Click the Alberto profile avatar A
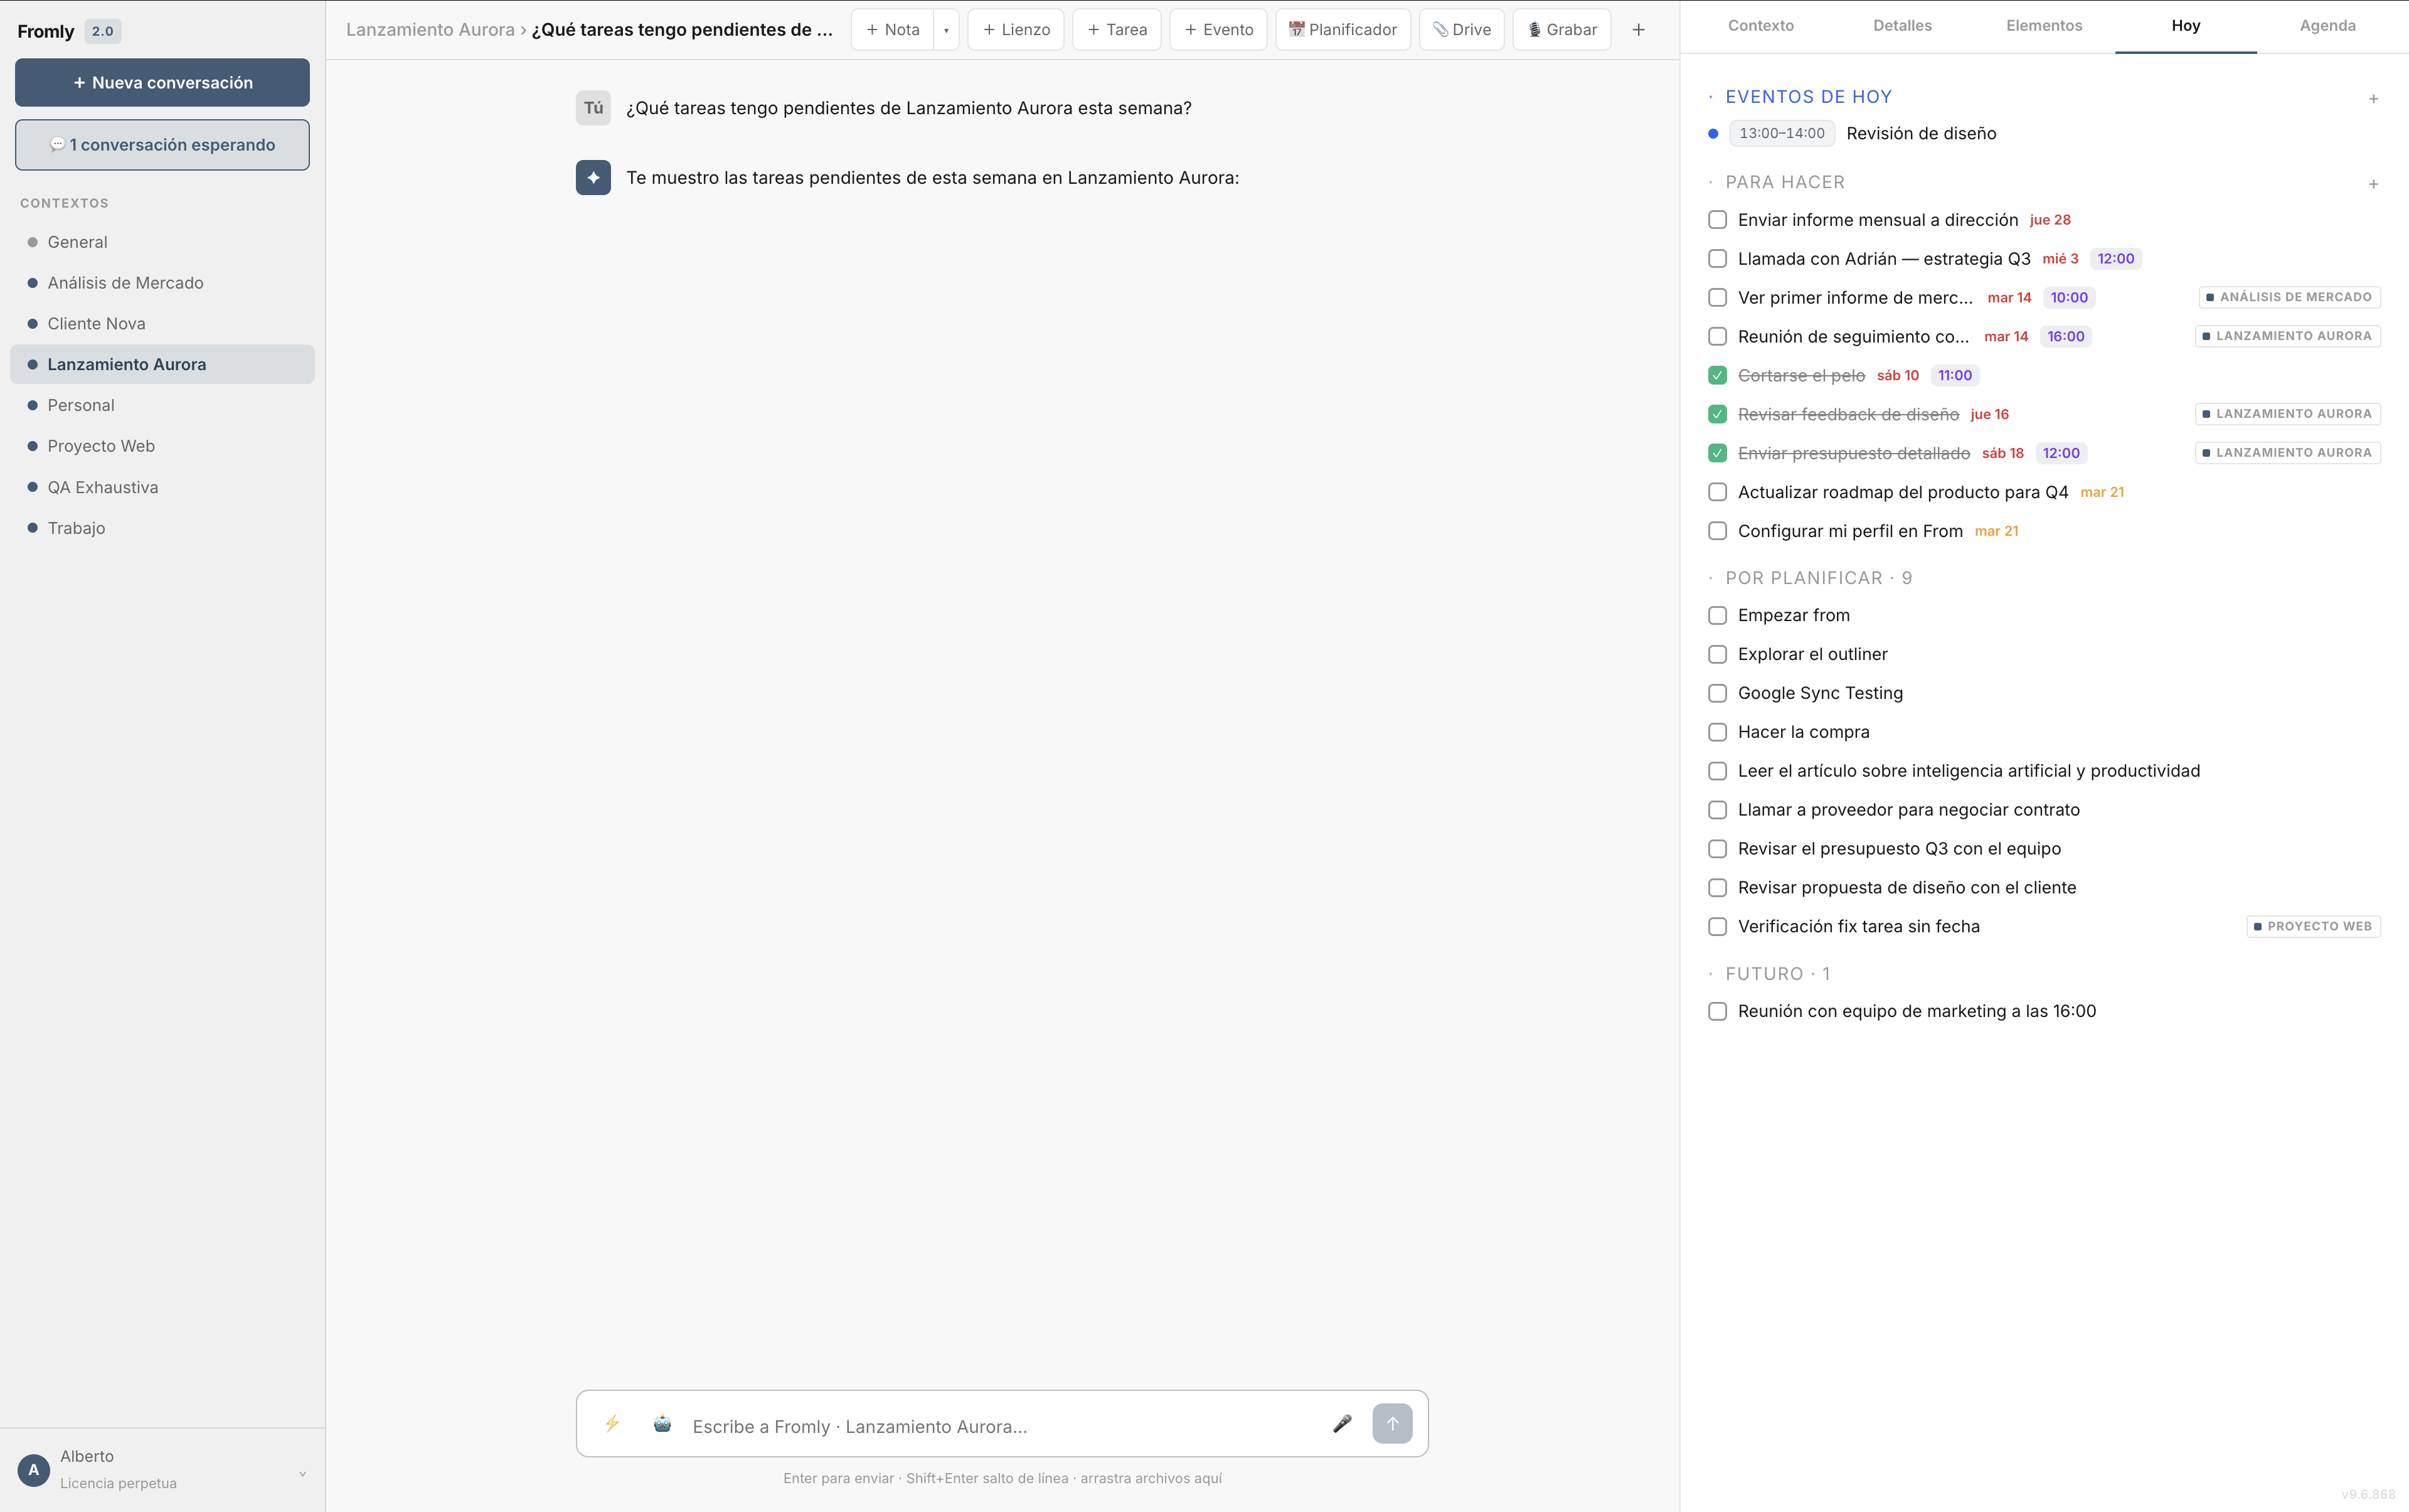 tap(34, 1469)
